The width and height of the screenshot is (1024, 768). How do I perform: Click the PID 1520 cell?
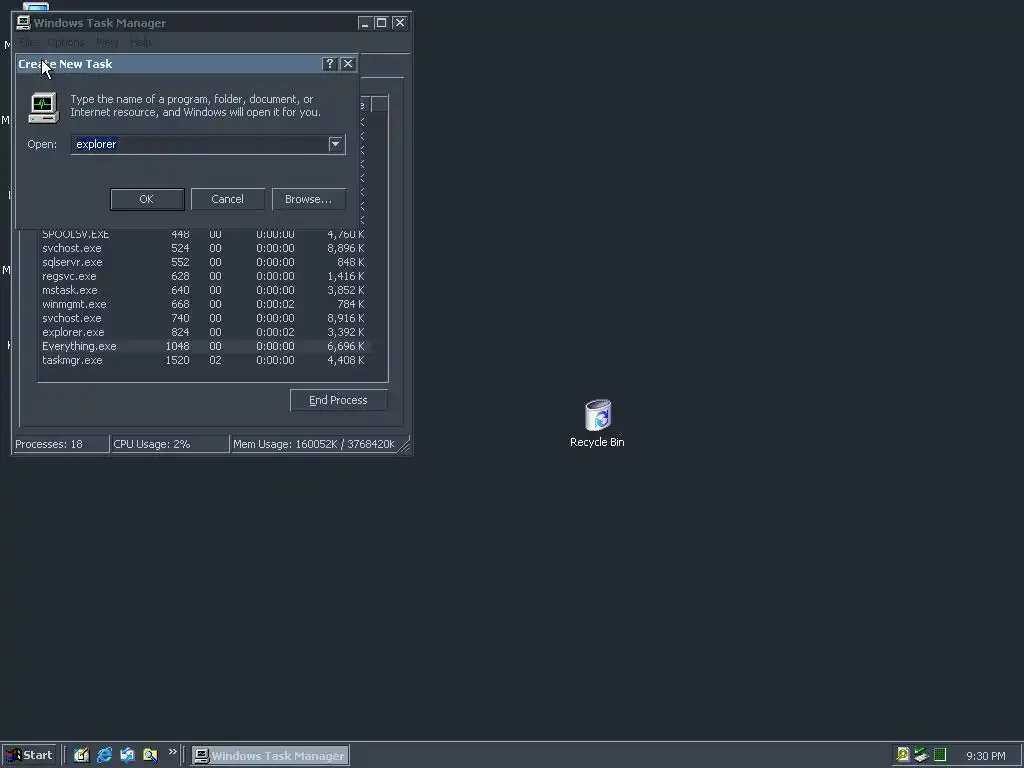177,360
